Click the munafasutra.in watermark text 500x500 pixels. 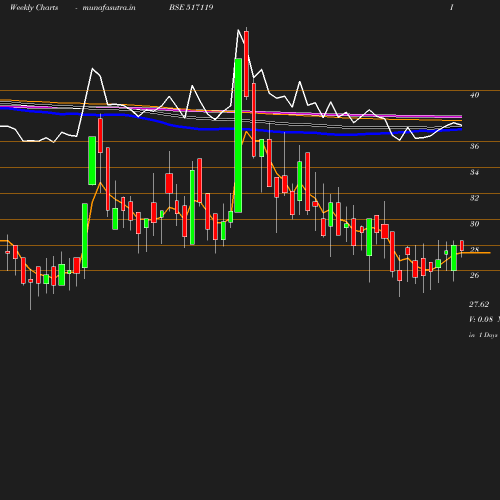(x=109, y=8)
